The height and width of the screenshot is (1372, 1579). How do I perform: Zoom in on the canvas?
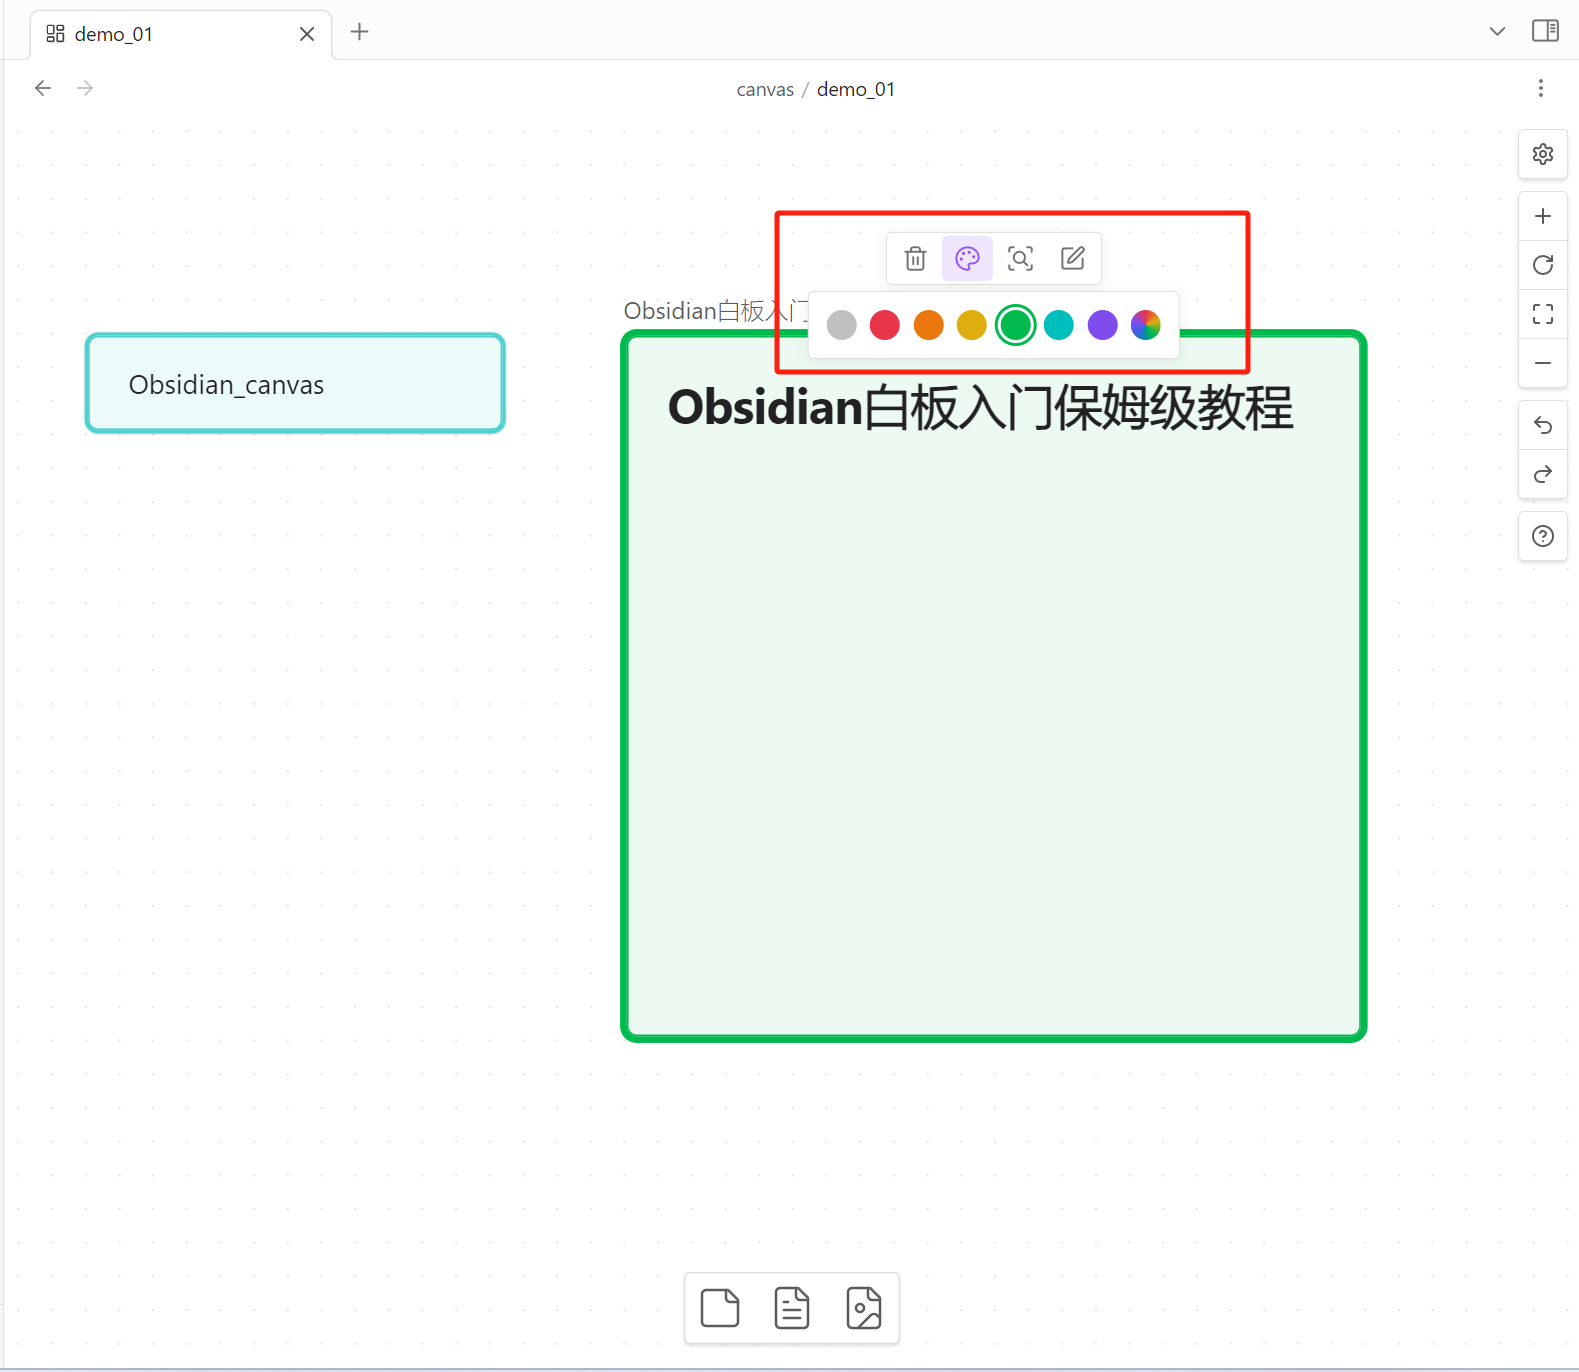click(x=1543, y=216)
